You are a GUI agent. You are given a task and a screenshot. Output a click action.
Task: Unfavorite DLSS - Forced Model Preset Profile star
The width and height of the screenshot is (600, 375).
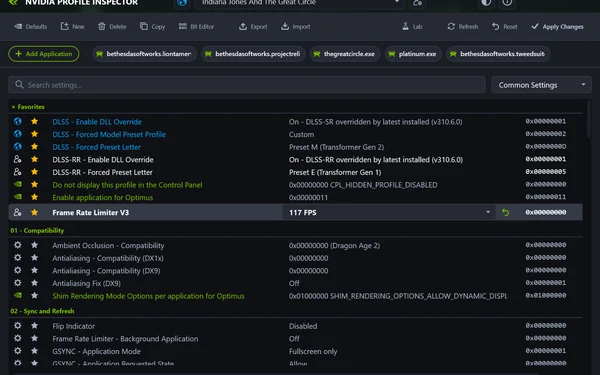pyautogui.click(x=34, y=134)
